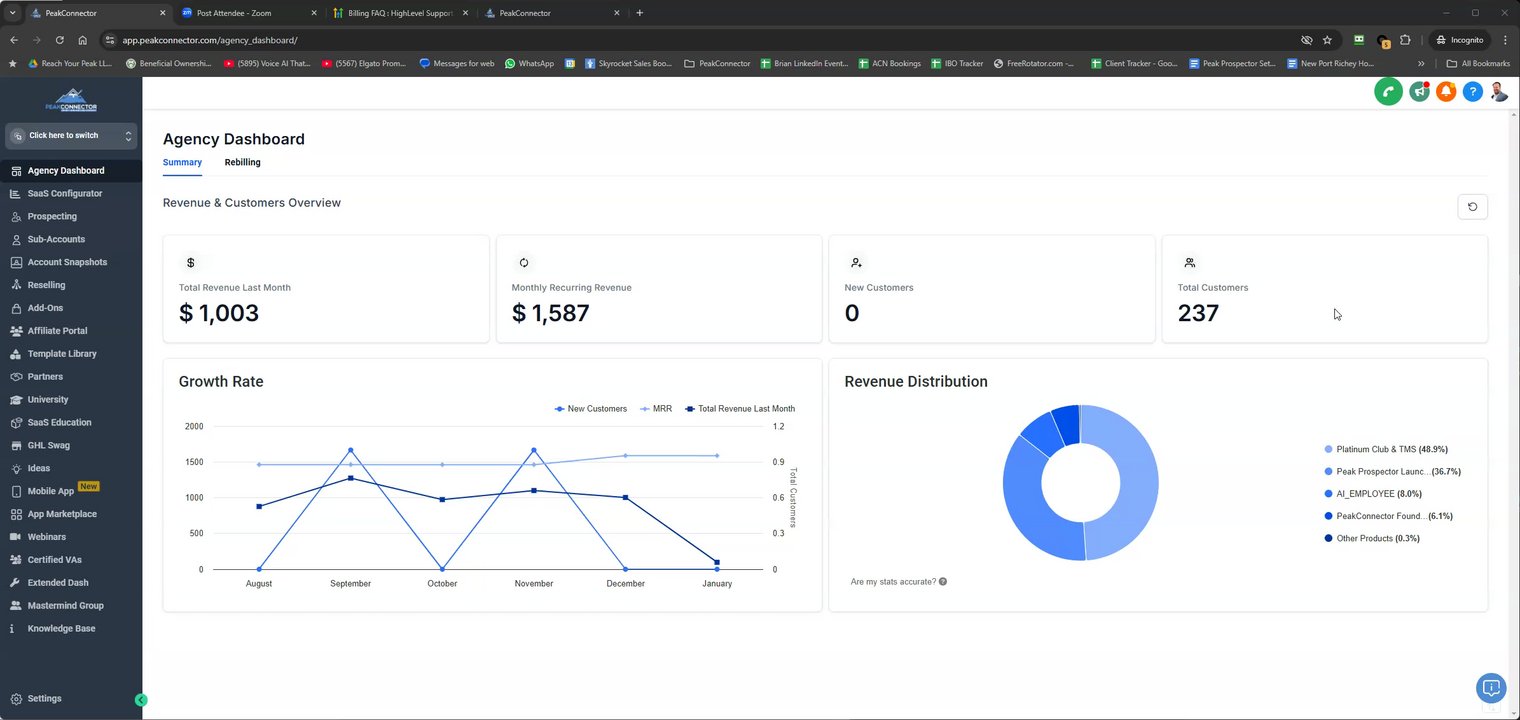Toggle Platinum Club & TMS legend
1520x720 pixels.
tap(1386, 450)
